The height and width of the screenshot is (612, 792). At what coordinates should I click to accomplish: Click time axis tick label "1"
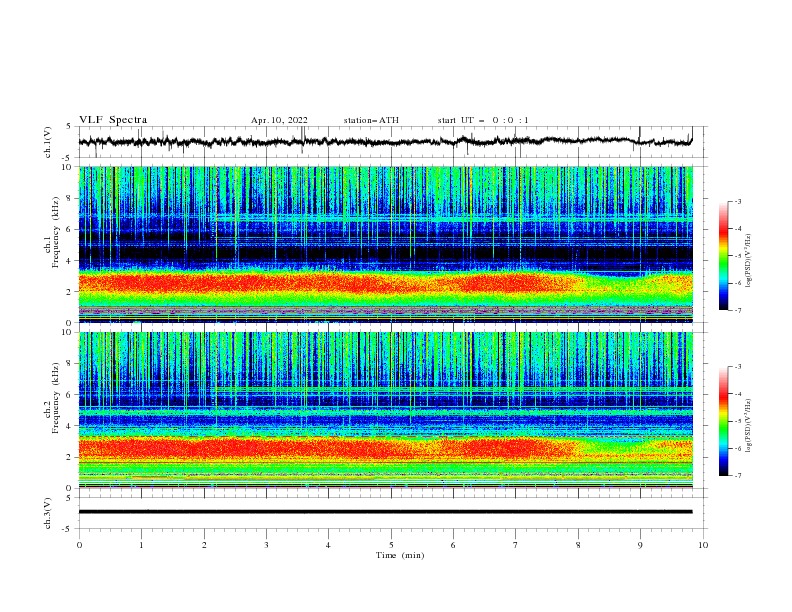tap(141, 545)
